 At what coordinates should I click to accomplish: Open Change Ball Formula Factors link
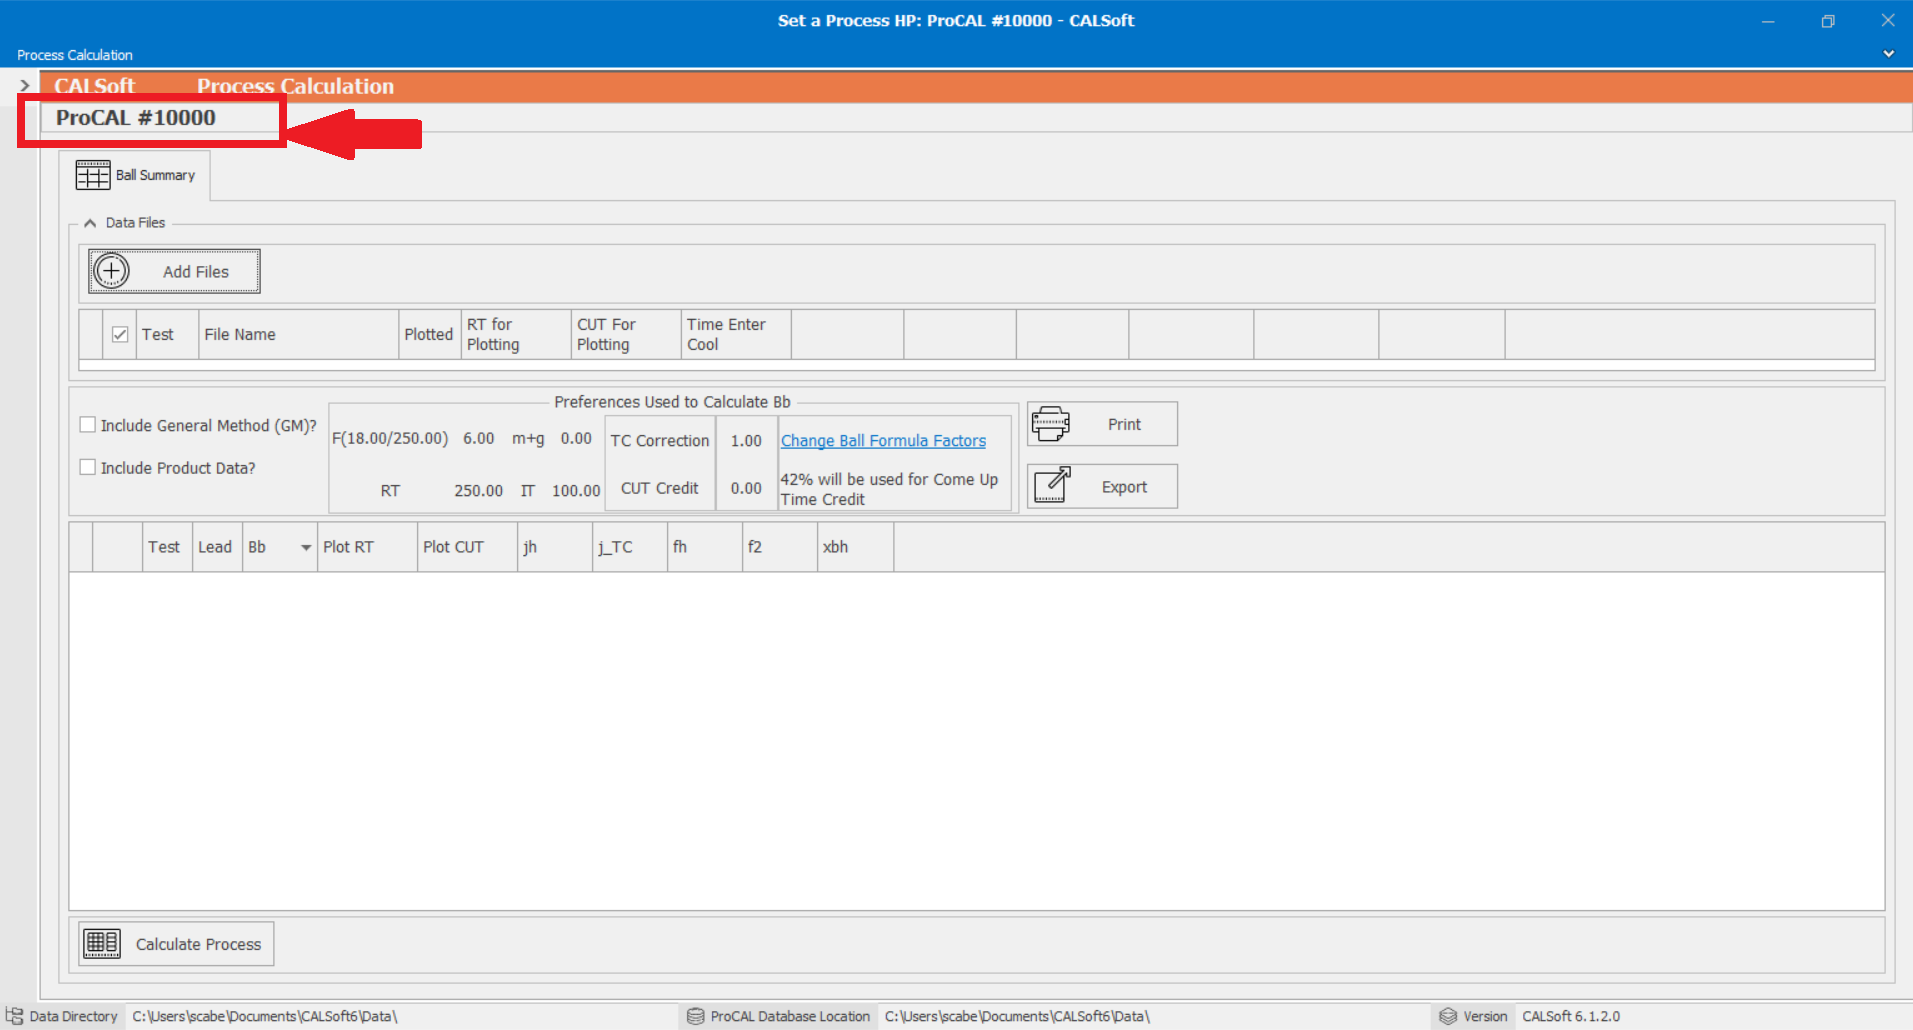883,441
